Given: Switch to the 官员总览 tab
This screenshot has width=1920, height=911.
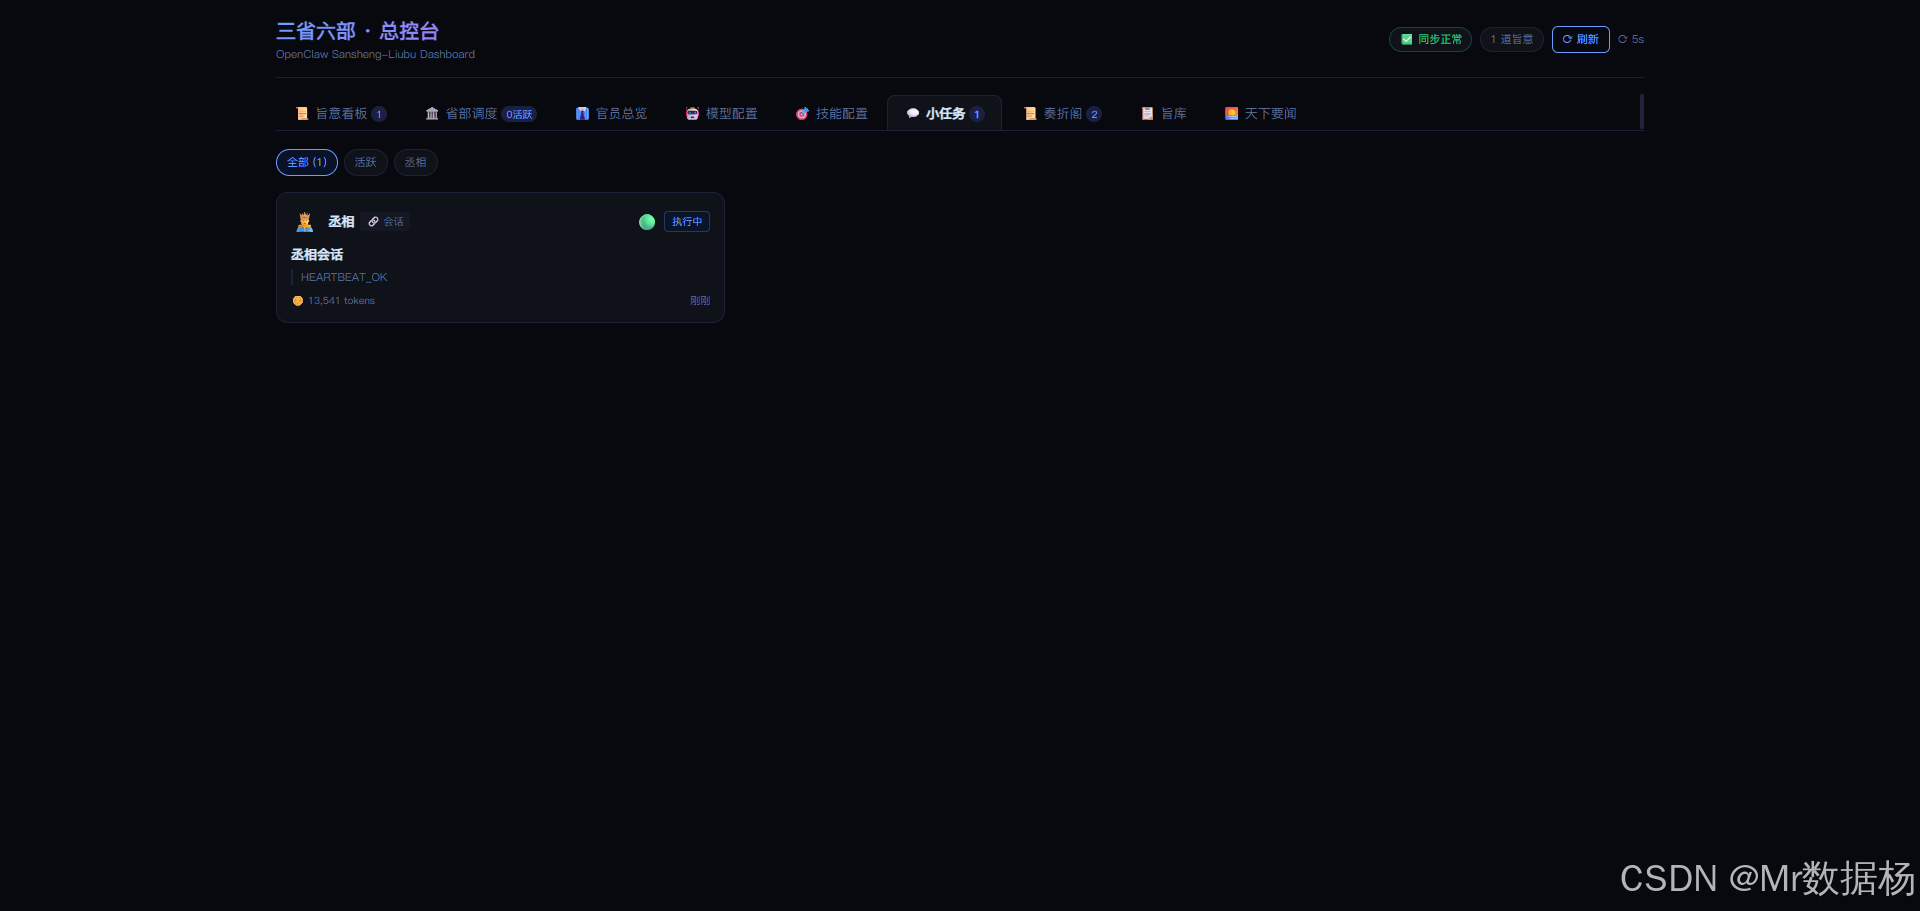Looking at the screenshot, I should [x=611, y=114].
